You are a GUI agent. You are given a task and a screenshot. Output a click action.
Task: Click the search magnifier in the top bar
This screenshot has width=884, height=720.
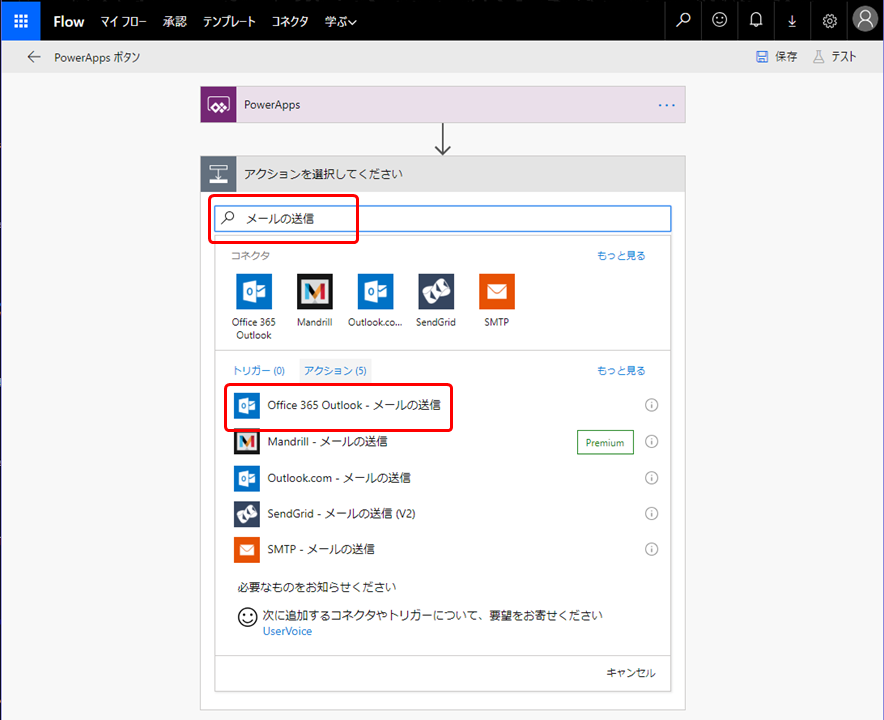(x=683, y=20)
